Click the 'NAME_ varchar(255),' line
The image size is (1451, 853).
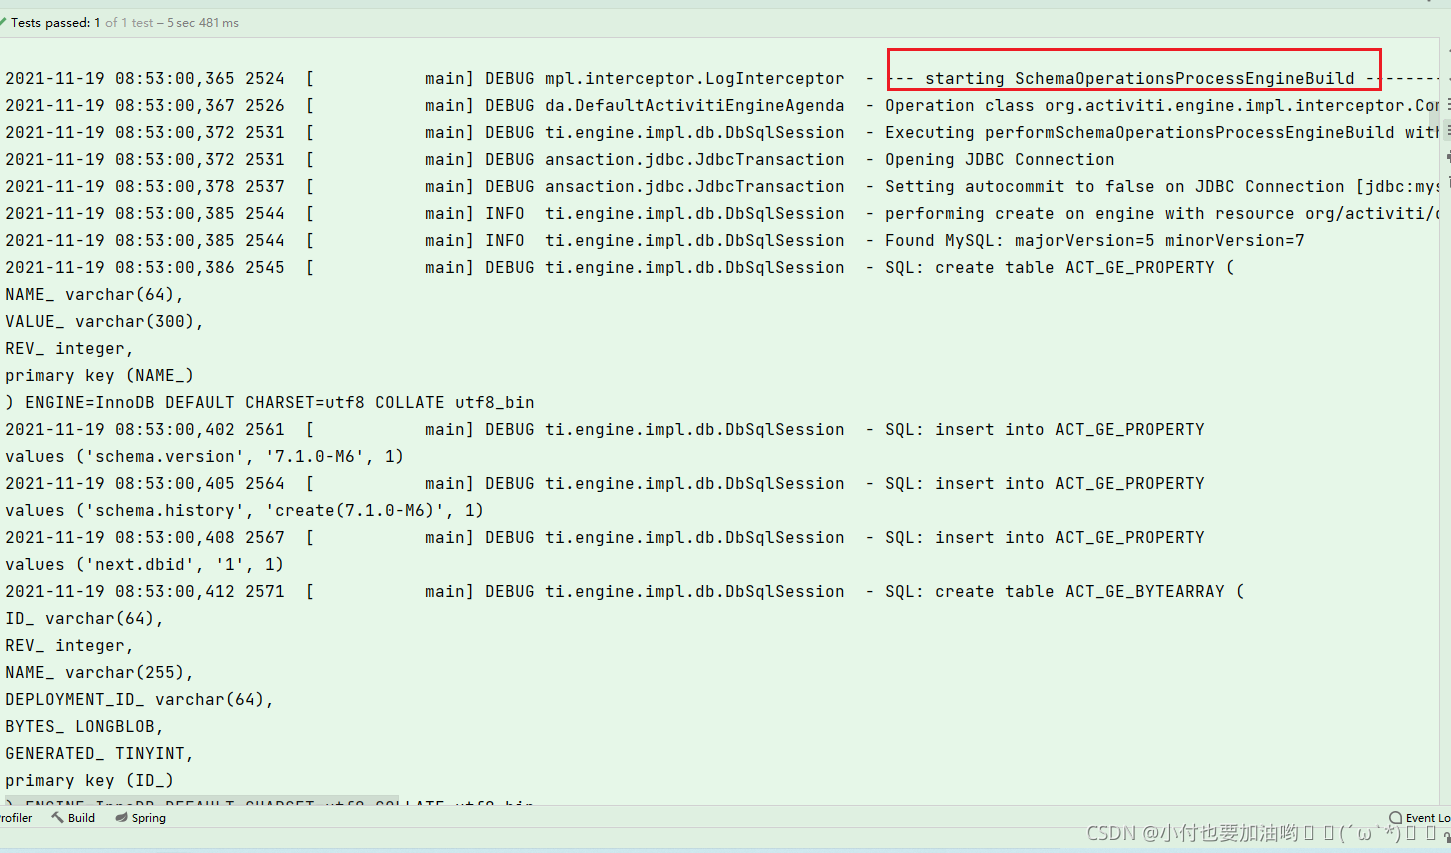coord(99,672)
